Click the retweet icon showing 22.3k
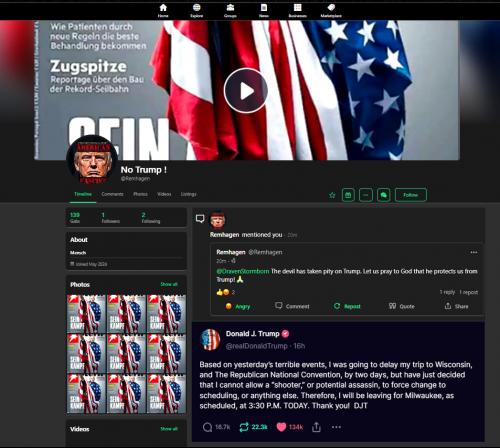The width and height of the screenshot is (500, 448). pyautogui.click(x=244, y=427)
